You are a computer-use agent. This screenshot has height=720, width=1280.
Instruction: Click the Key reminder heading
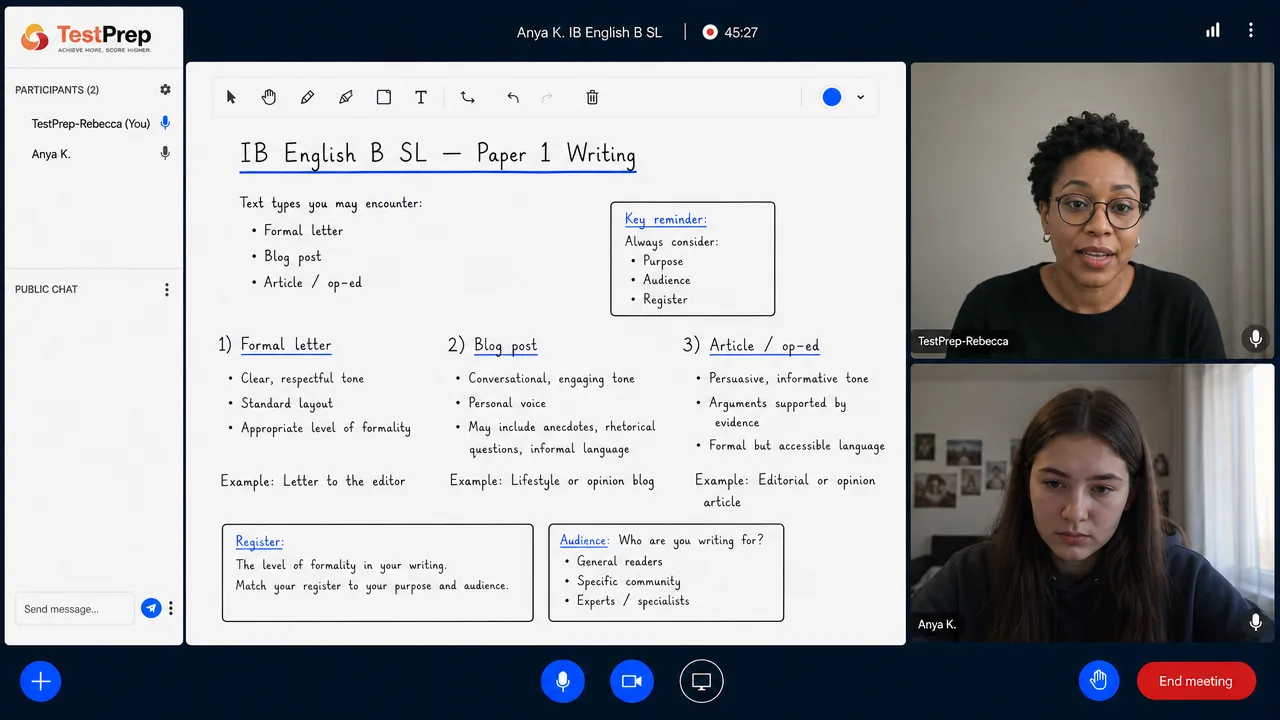click(666, 219)
